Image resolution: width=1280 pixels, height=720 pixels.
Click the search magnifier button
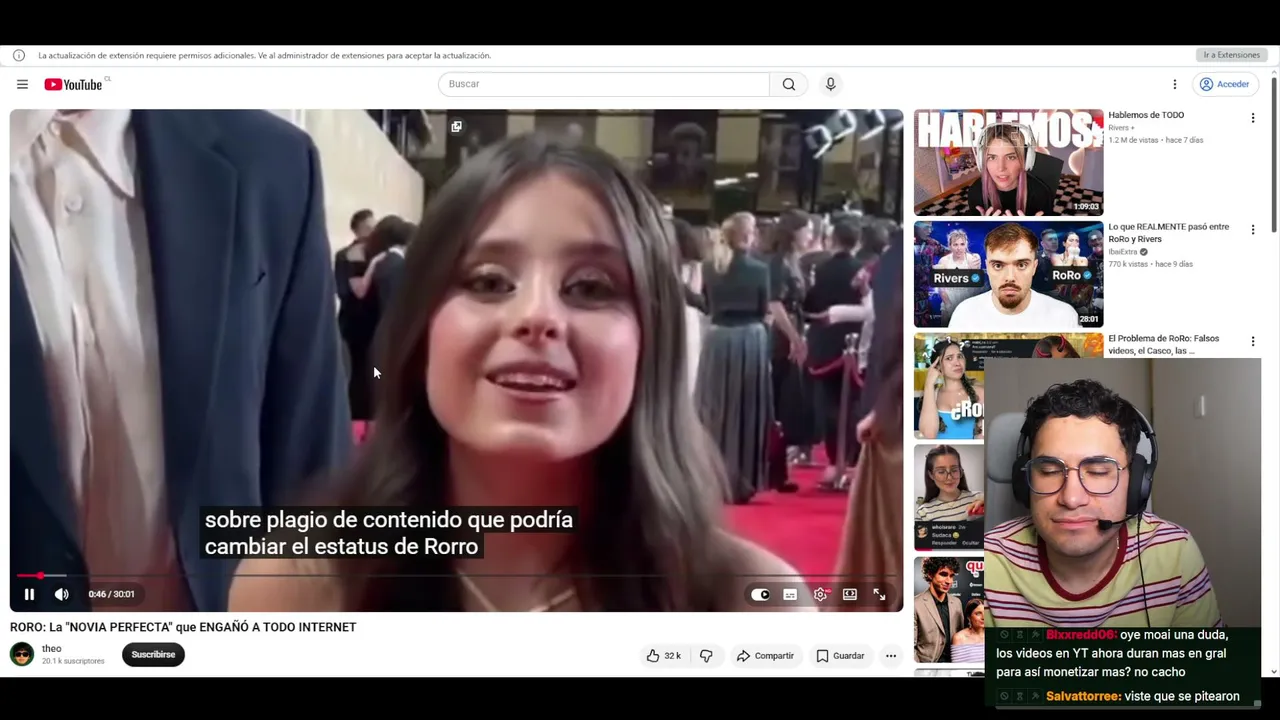coord(789,84)
